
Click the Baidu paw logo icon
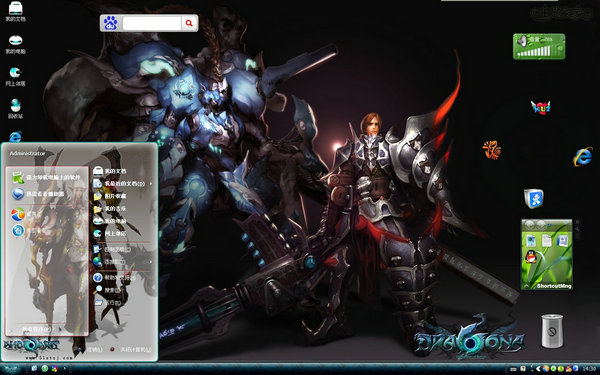(111, 23)
